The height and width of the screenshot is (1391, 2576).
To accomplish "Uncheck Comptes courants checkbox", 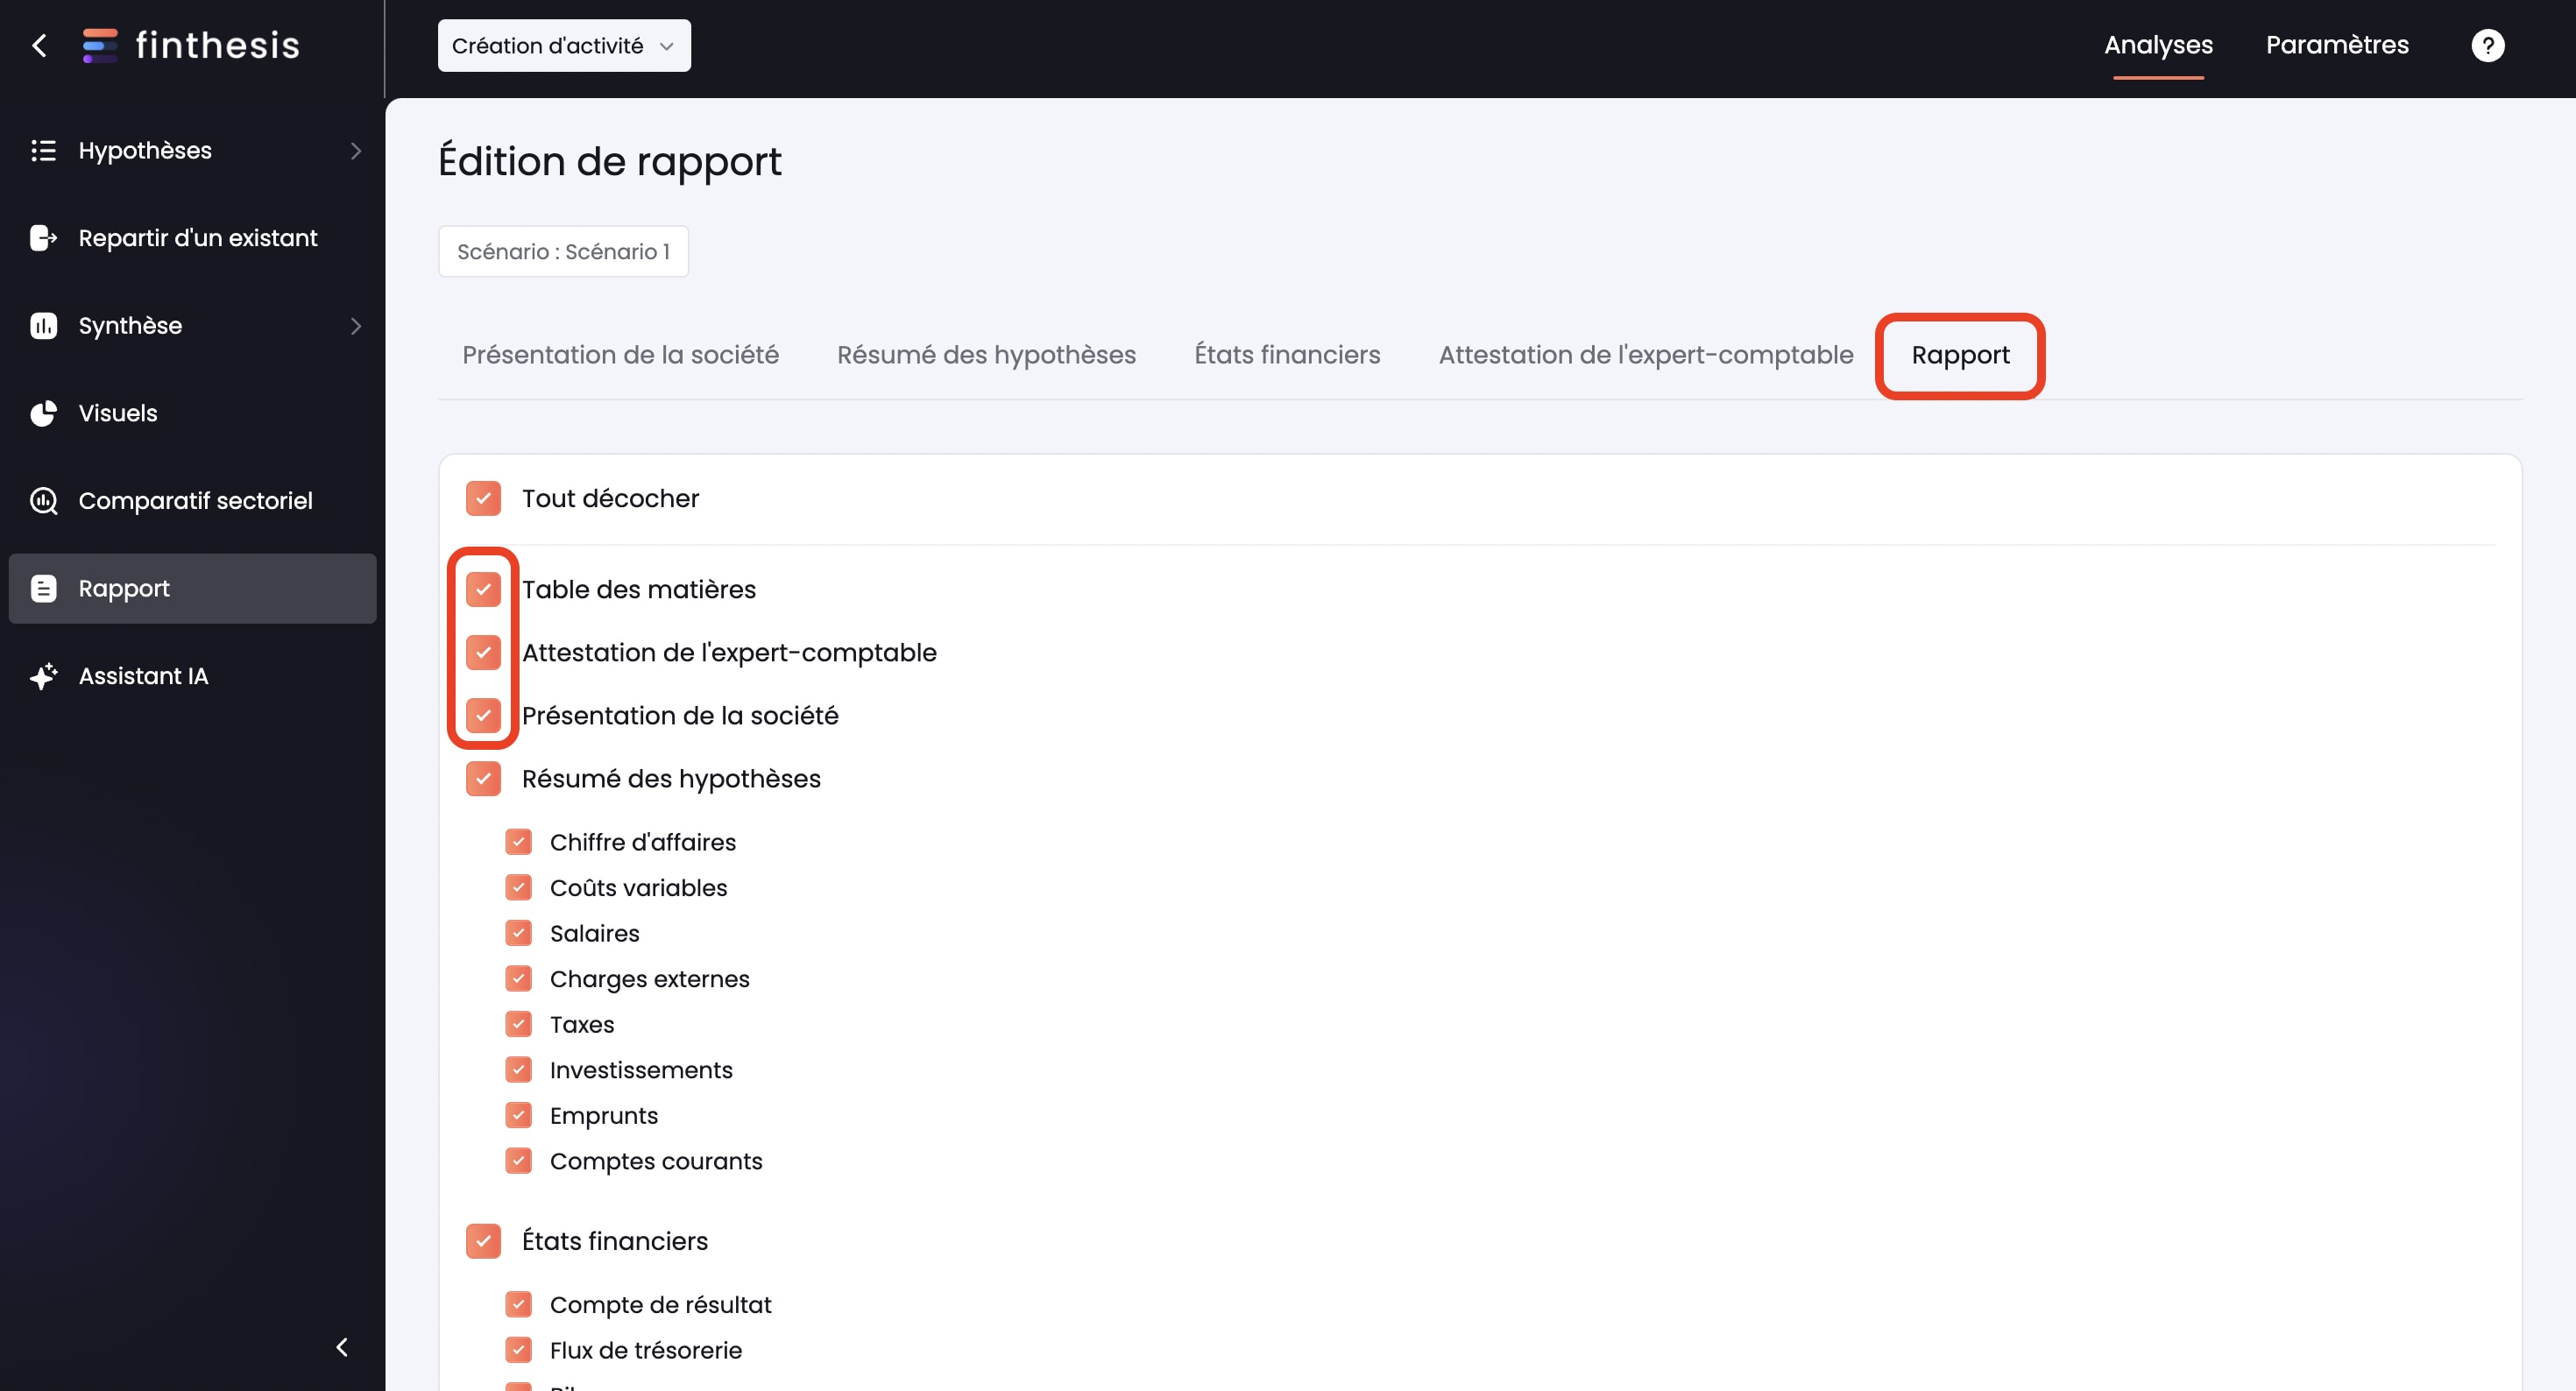I will pyautogui.click(x=518, y=1161).
